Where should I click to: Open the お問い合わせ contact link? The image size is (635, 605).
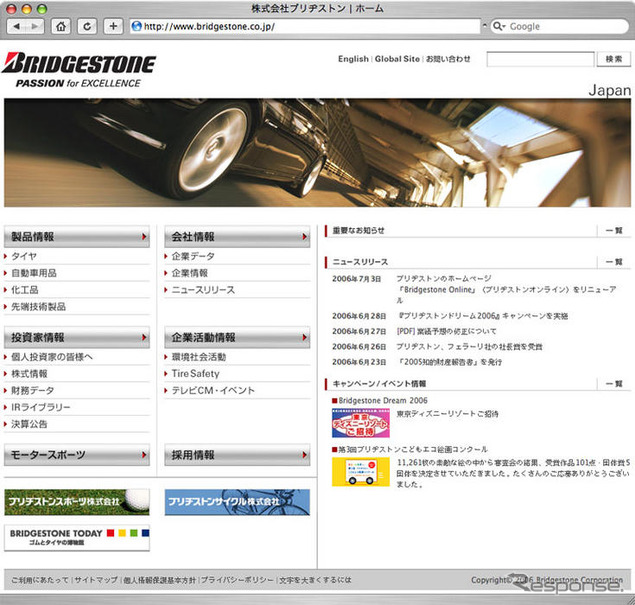click(x=448, y=59)
